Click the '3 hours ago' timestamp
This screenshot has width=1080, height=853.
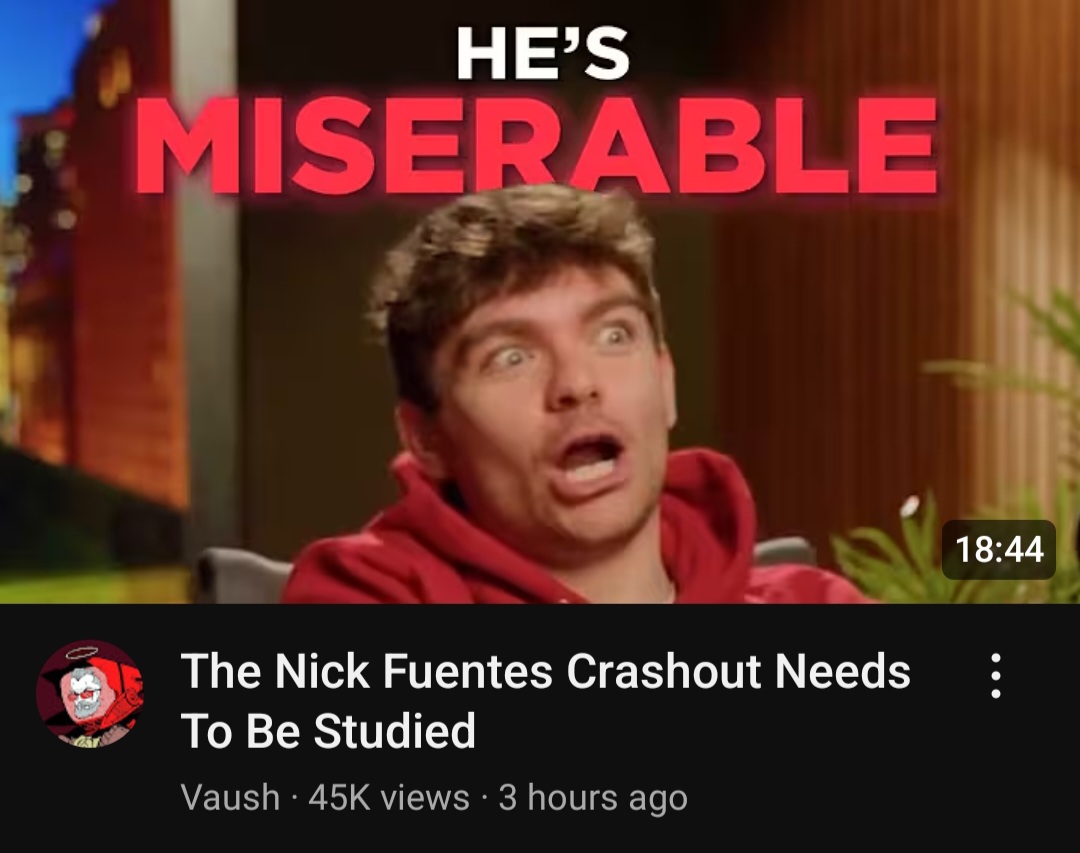click(x=592, y=798)
